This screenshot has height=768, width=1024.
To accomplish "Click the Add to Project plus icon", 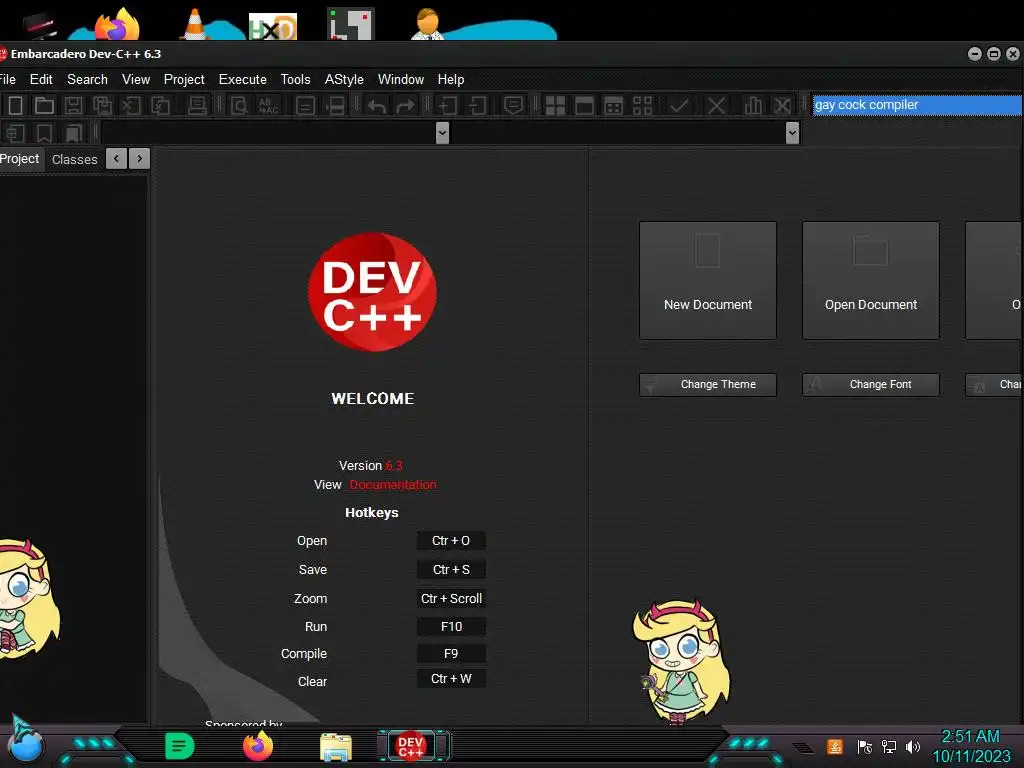I will pyautogui.click(x=447, y=105).
